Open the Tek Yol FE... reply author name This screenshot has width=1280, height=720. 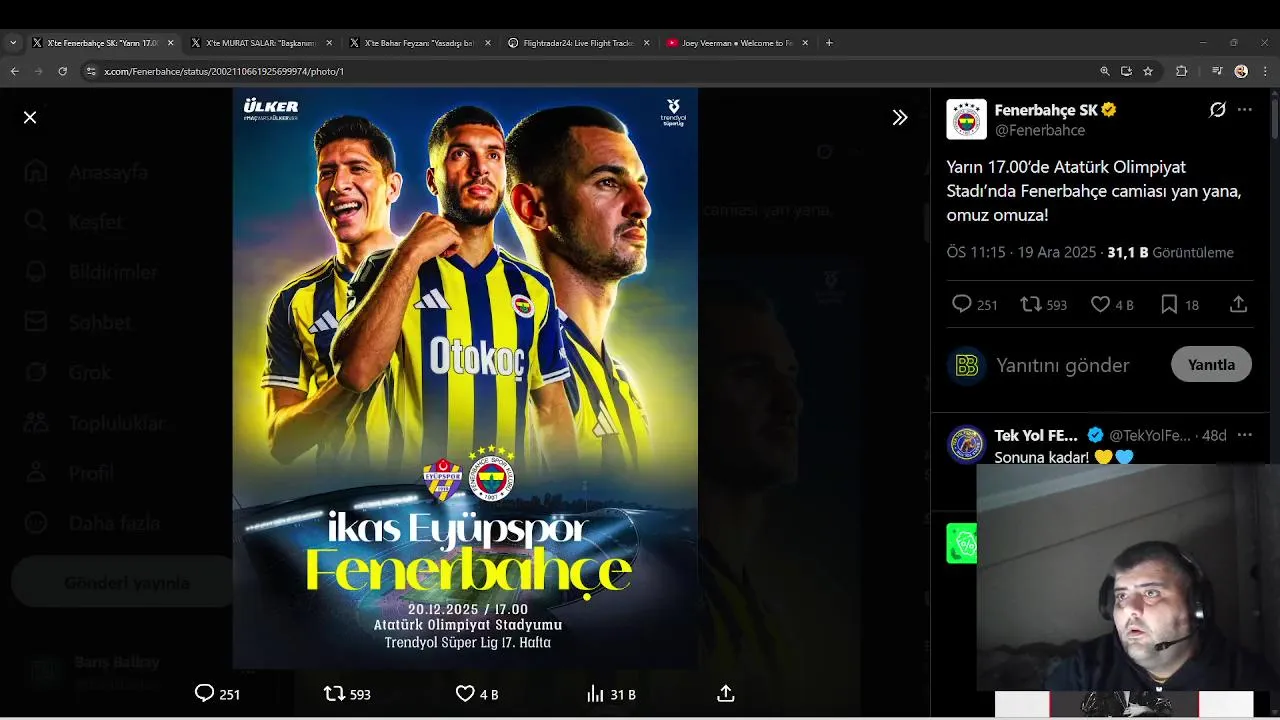pyautogui.click(x=1036, y=436)
